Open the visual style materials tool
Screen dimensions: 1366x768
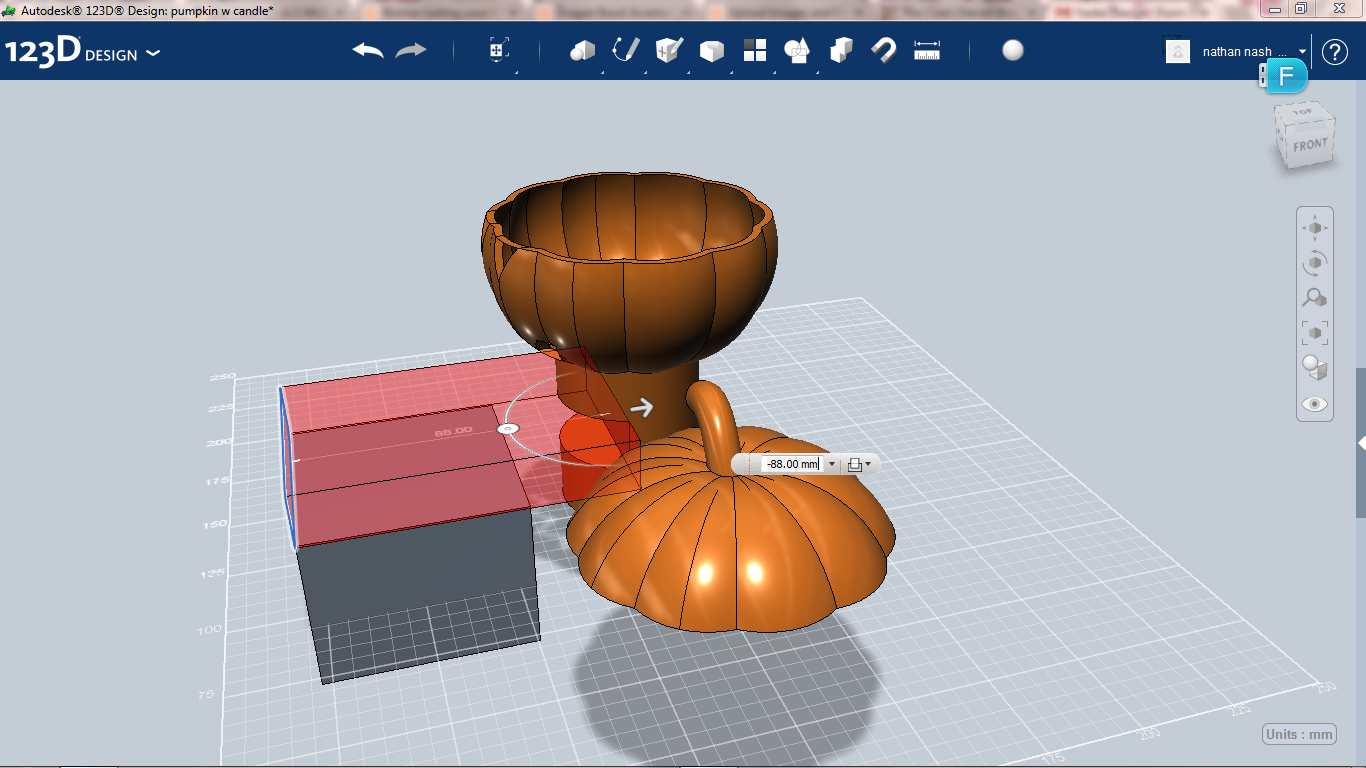click(x=1315, y=368)
